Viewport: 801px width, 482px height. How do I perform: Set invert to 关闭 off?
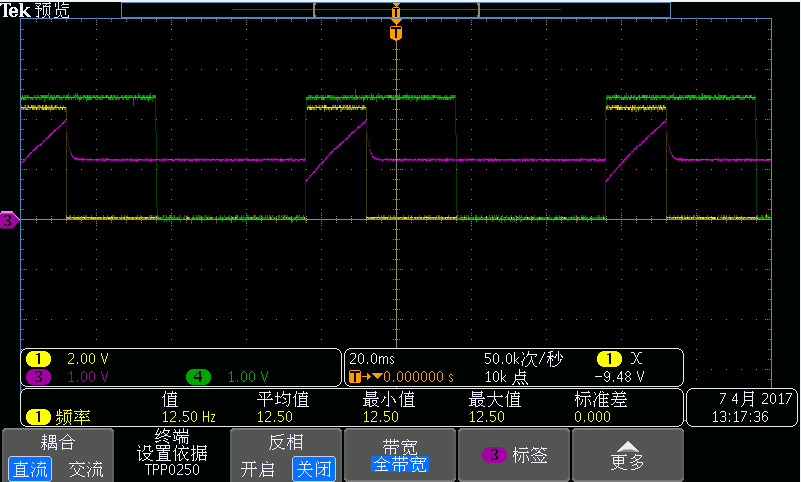(314, 469)
